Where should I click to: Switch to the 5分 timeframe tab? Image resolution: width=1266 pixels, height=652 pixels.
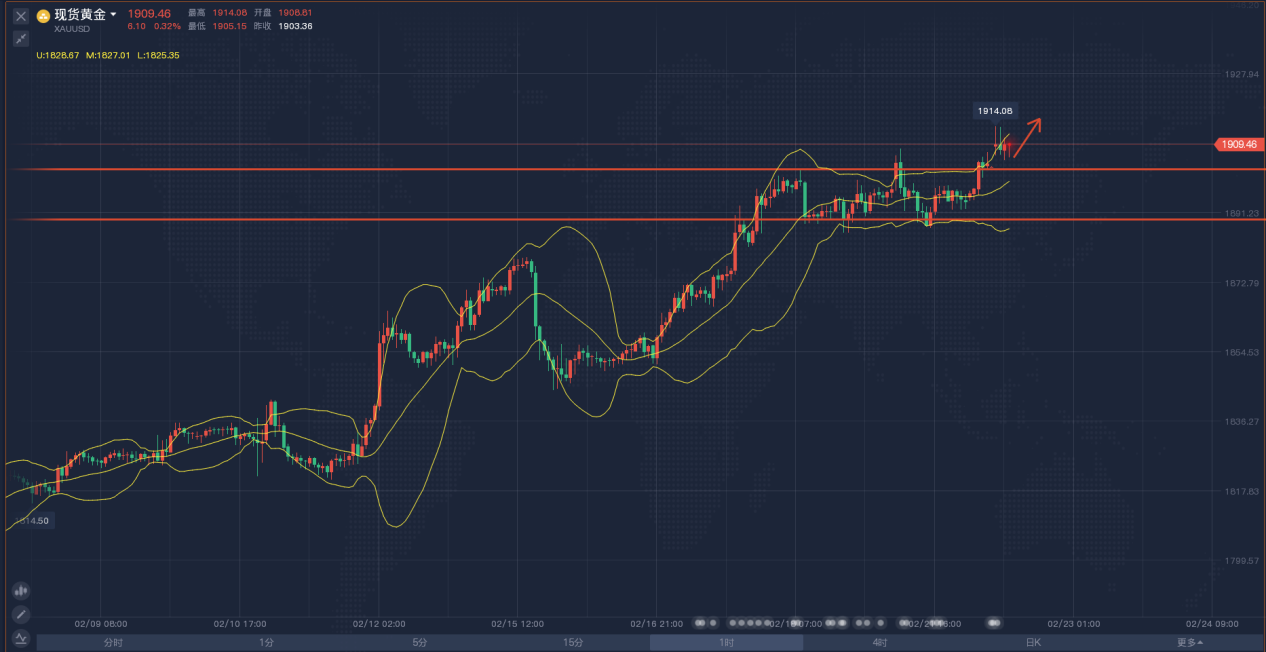420,642
